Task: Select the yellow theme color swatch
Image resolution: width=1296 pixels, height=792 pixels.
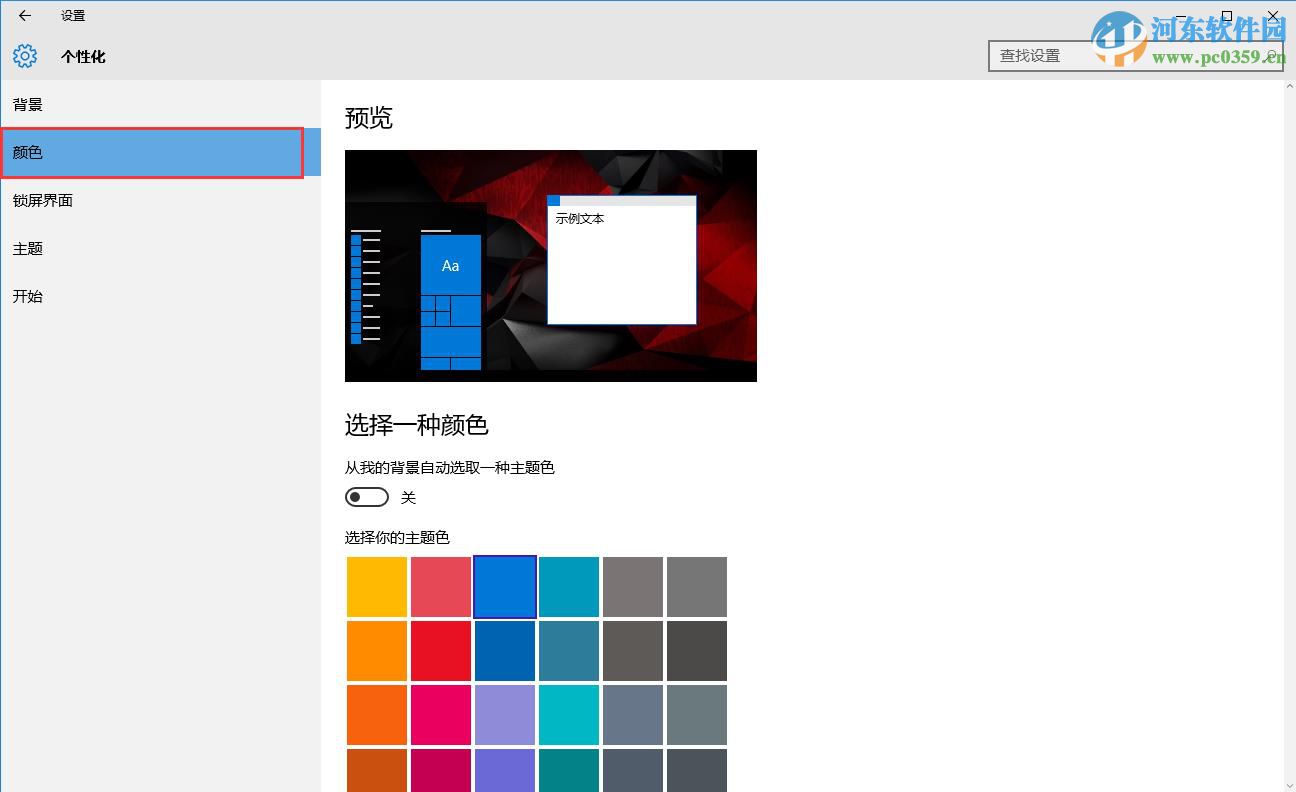Action: point(376,586)
